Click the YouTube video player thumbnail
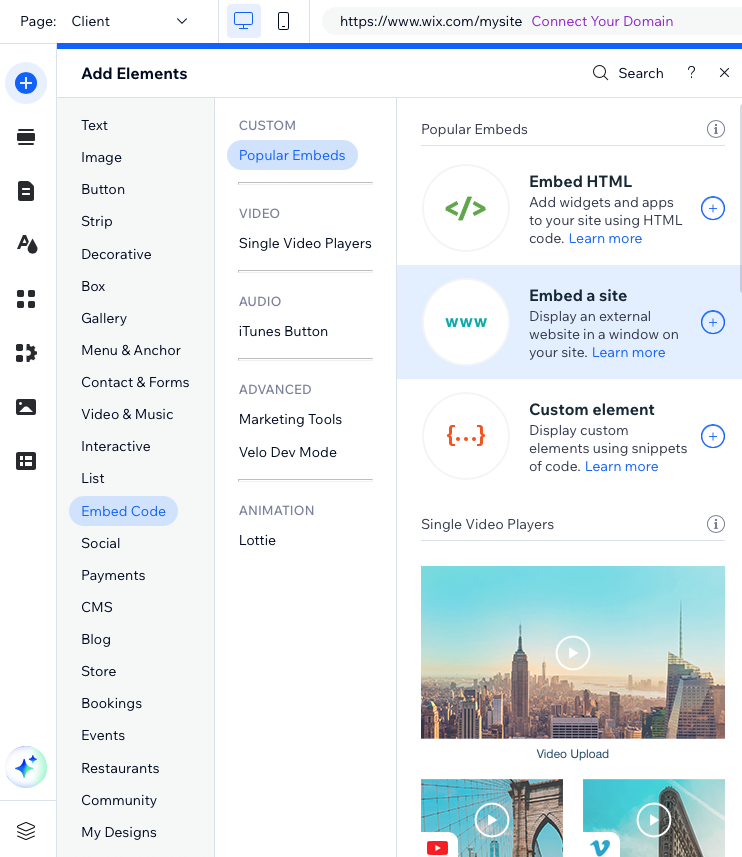Viewport: 742px width, 857px height. point(492,818)
